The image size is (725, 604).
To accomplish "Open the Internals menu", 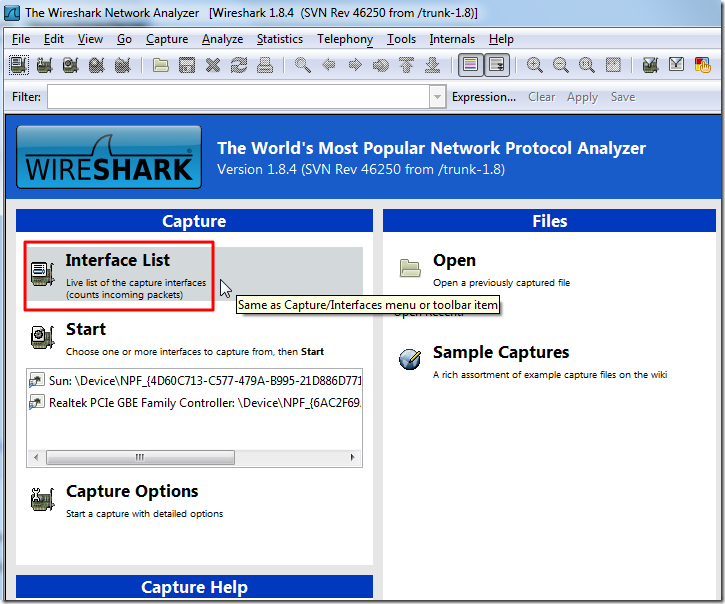I will pos(452,39).
